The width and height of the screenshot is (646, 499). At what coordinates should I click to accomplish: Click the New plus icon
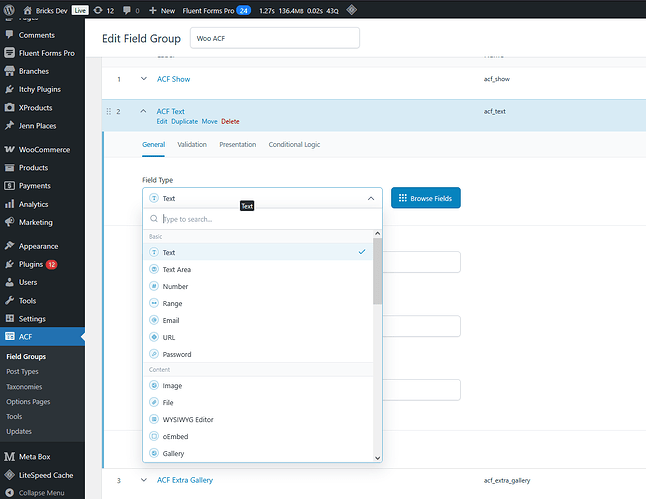click(153, 10)
